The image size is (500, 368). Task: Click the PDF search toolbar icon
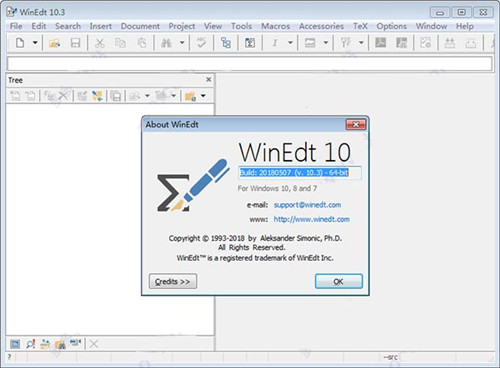(426, 43)
